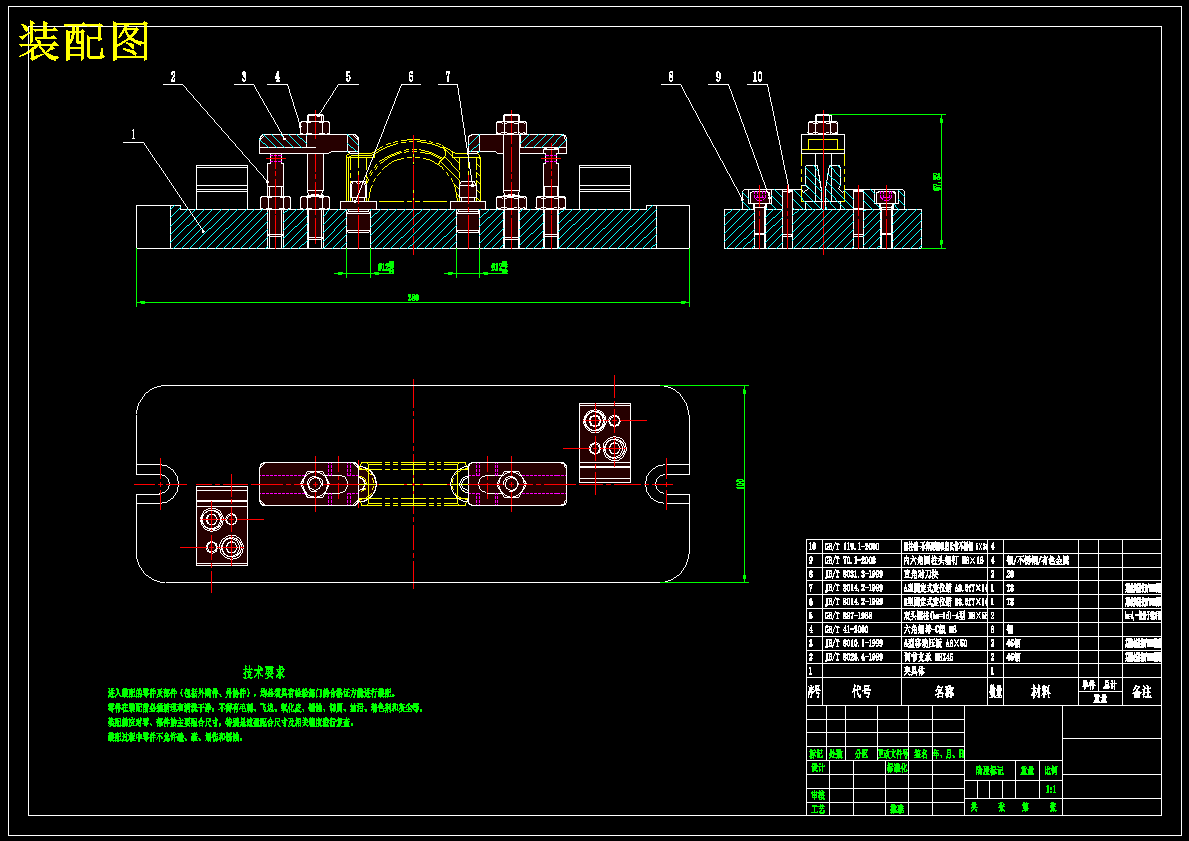Select leader callout number 8 above the side view

click(x=670, y=77)
